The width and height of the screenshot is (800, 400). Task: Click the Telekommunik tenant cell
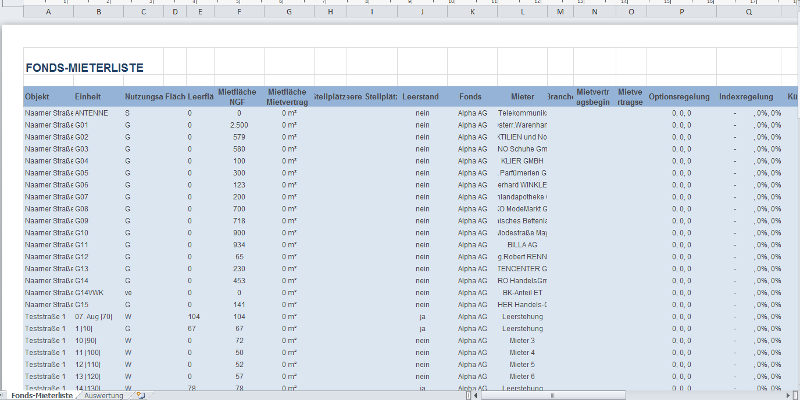(522, 113)
